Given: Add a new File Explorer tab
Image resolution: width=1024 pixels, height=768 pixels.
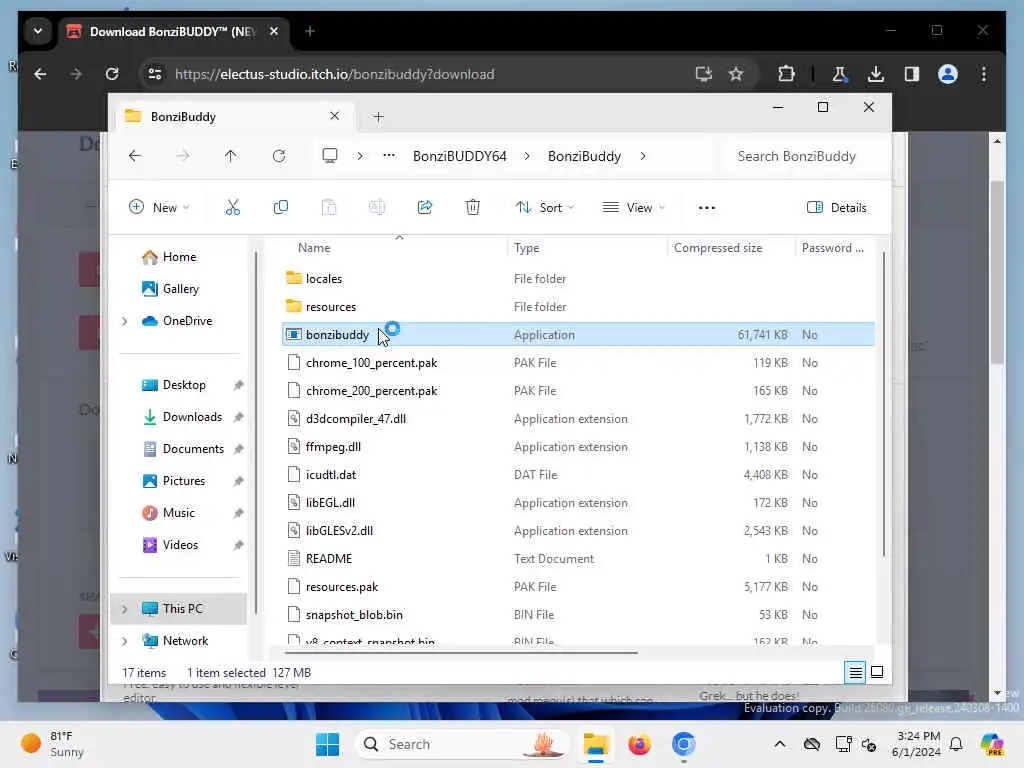Looking at the screenshot, I should pos(378,117).
